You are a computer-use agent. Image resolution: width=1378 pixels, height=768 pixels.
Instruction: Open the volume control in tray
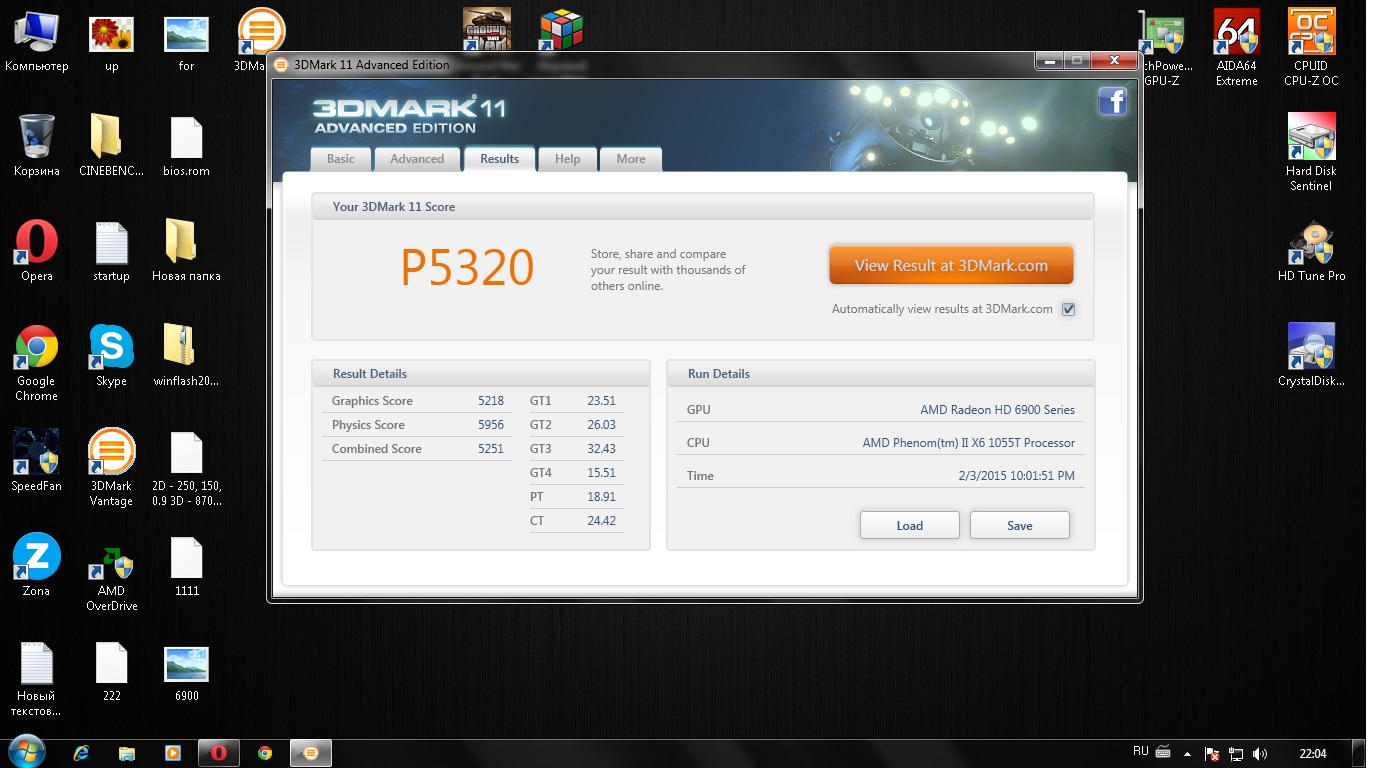click(x=1260, y=753)
